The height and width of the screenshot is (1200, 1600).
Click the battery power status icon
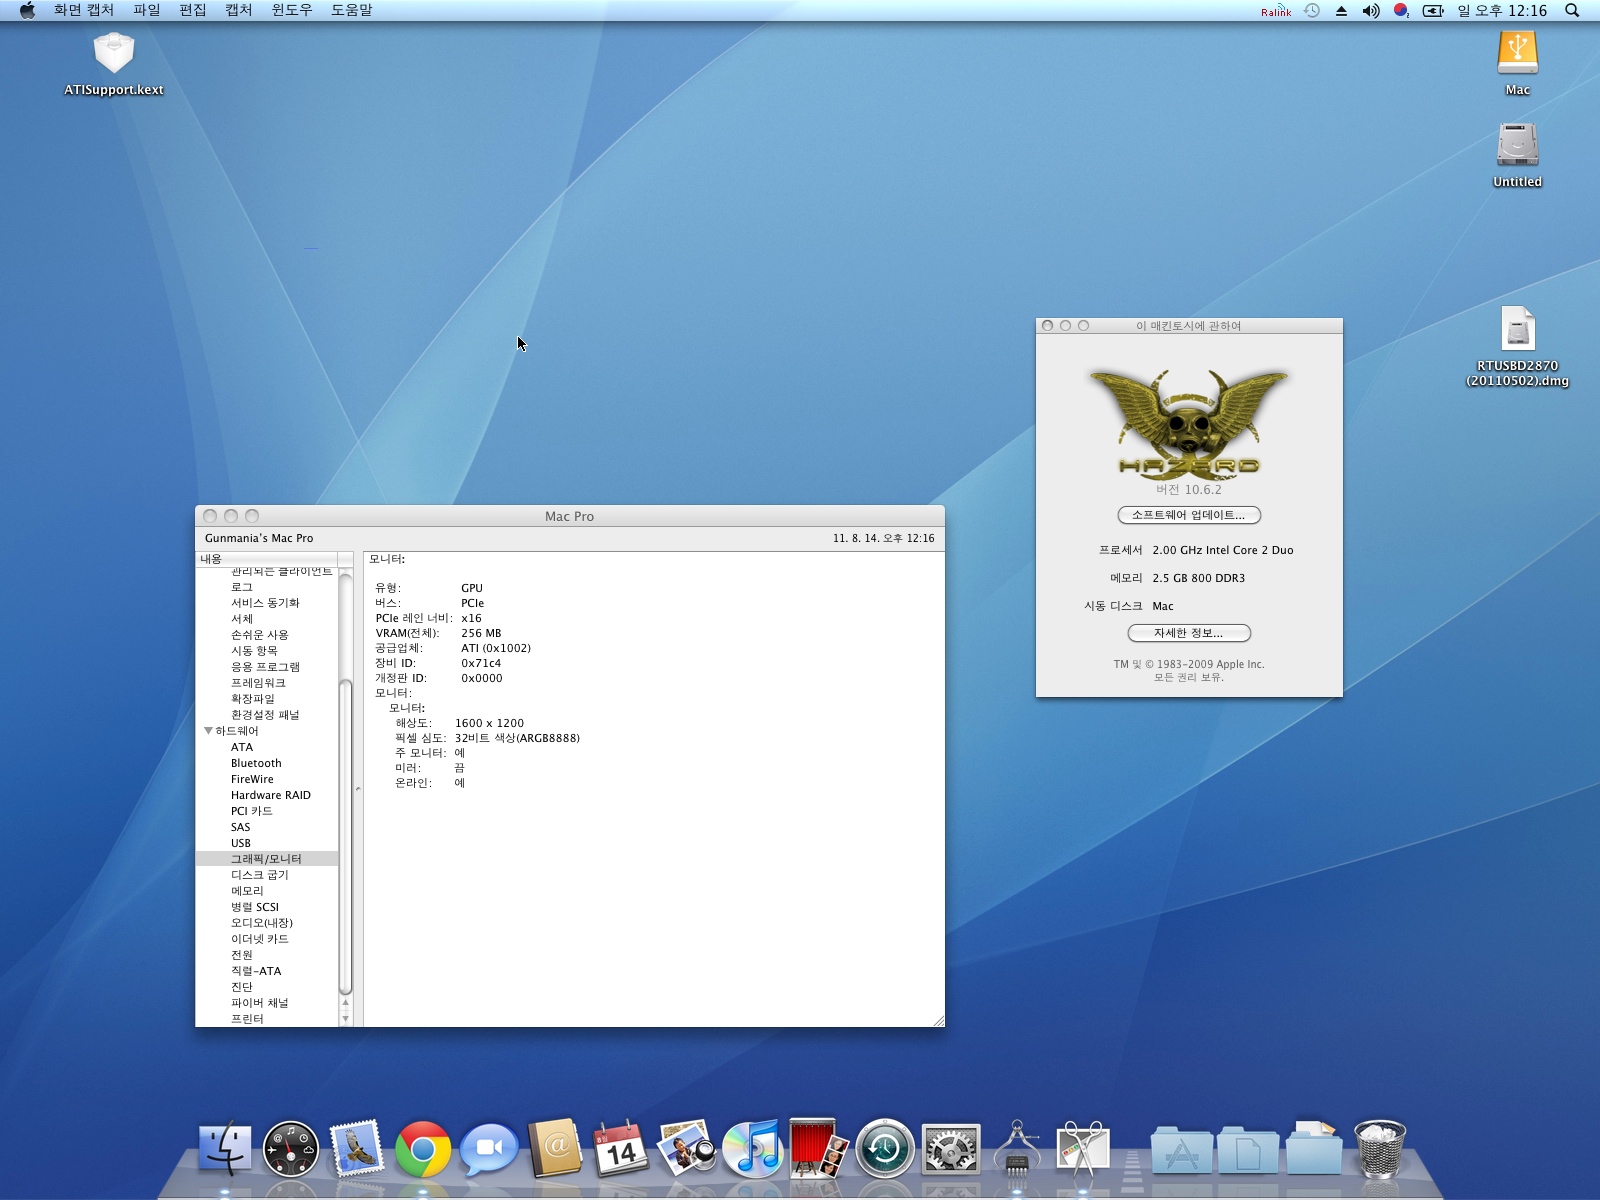pyautogui.click(x=1433, y=10)
